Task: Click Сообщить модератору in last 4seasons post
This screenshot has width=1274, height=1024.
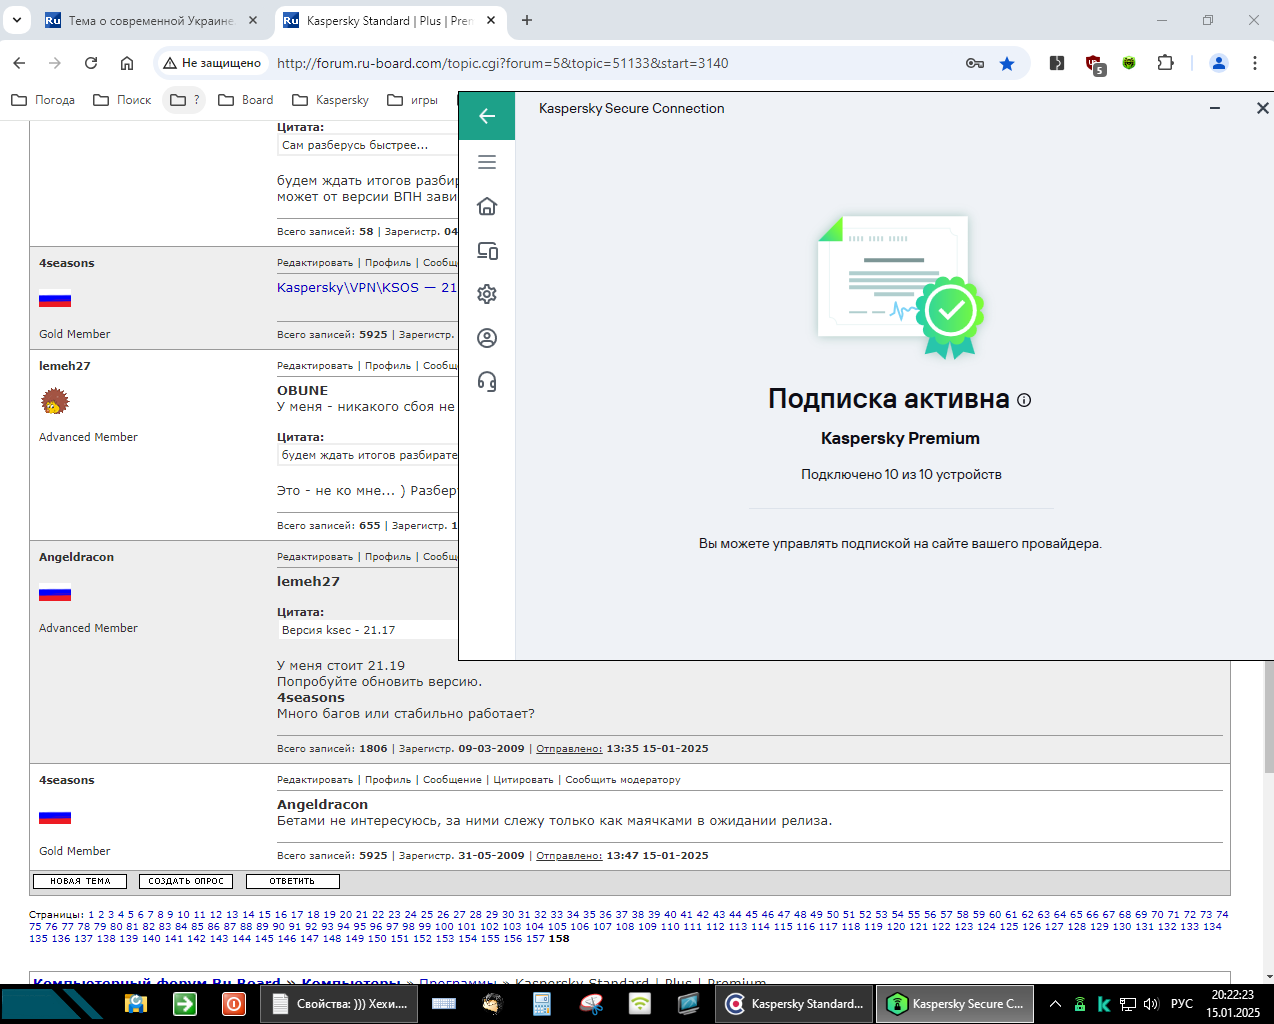Action: click(623, 780)
